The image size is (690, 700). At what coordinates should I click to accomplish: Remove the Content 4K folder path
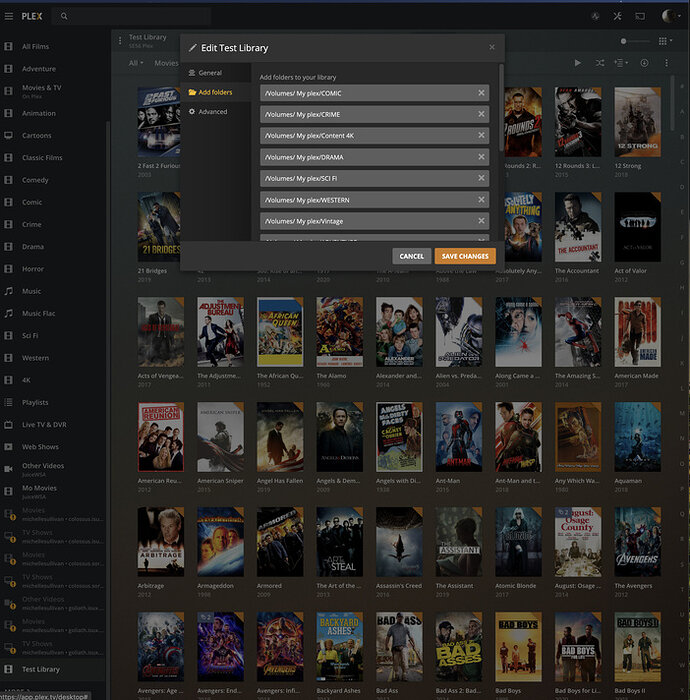click(x=481, y=136)
